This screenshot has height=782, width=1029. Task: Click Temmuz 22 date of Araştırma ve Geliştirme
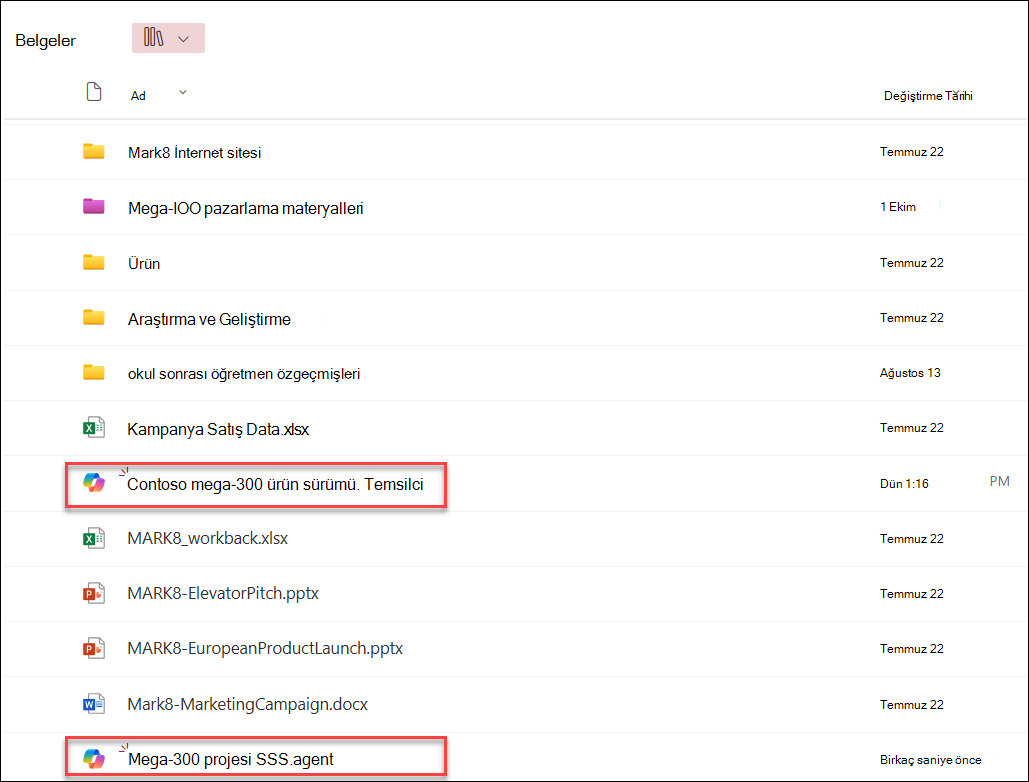pyautogui.click(x=912, y=318)
